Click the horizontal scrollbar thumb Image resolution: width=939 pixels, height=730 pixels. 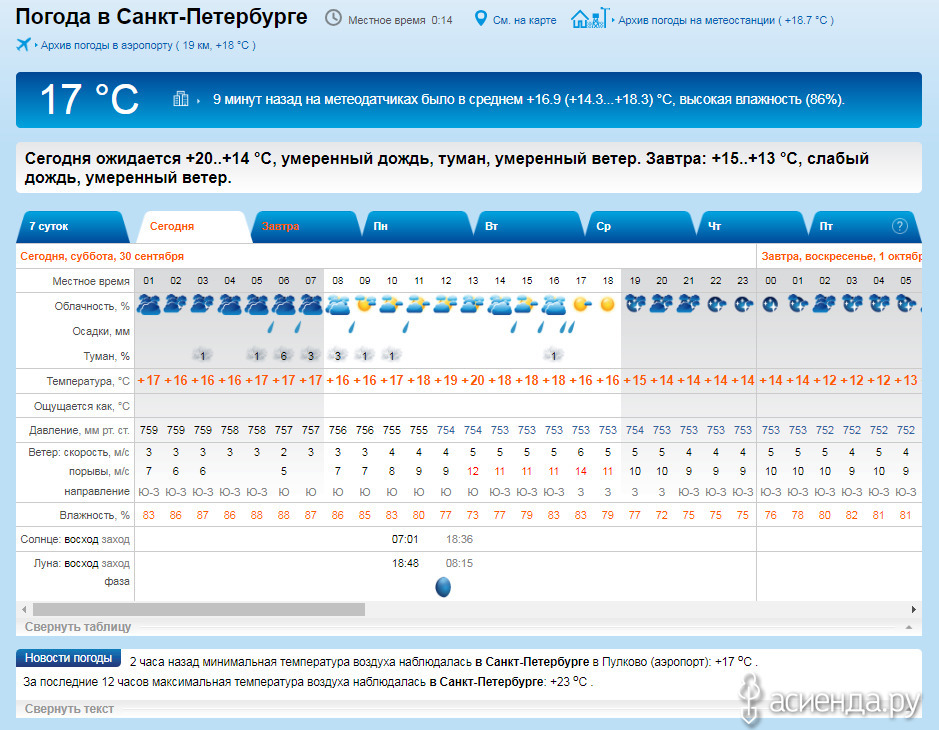click(199, 610)
